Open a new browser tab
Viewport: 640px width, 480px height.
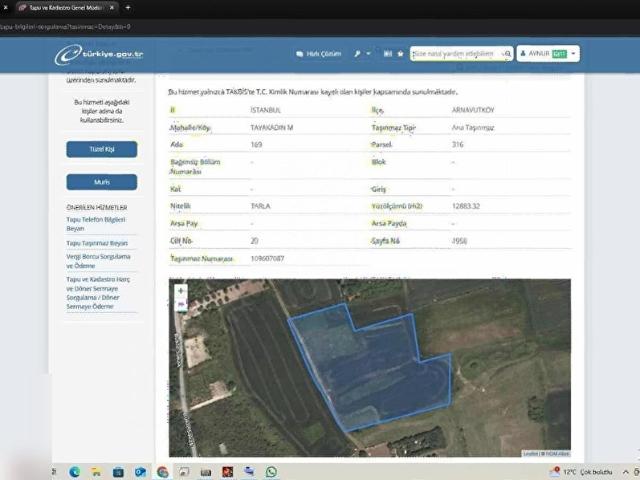coord(127,6)
